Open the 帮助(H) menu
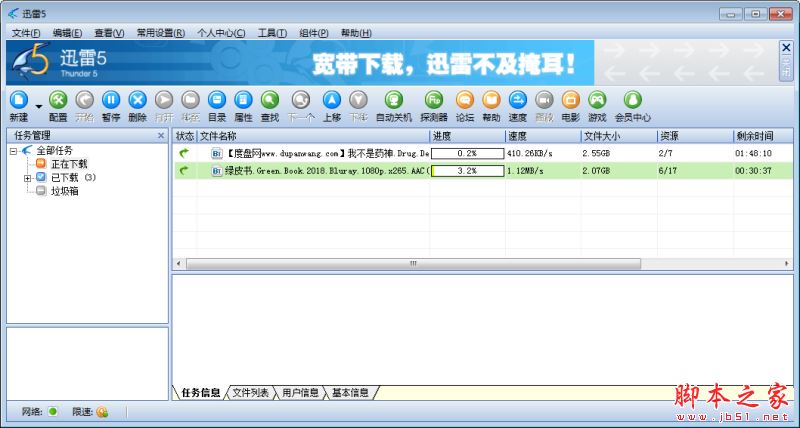The image size is (800, 428). point(356,33)
